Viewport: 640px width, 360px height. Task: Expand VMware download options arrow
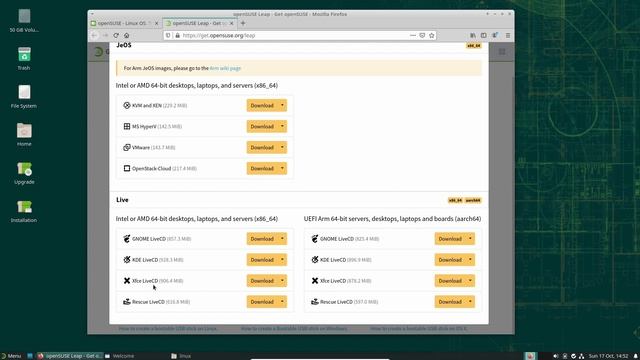pos(282,147)
